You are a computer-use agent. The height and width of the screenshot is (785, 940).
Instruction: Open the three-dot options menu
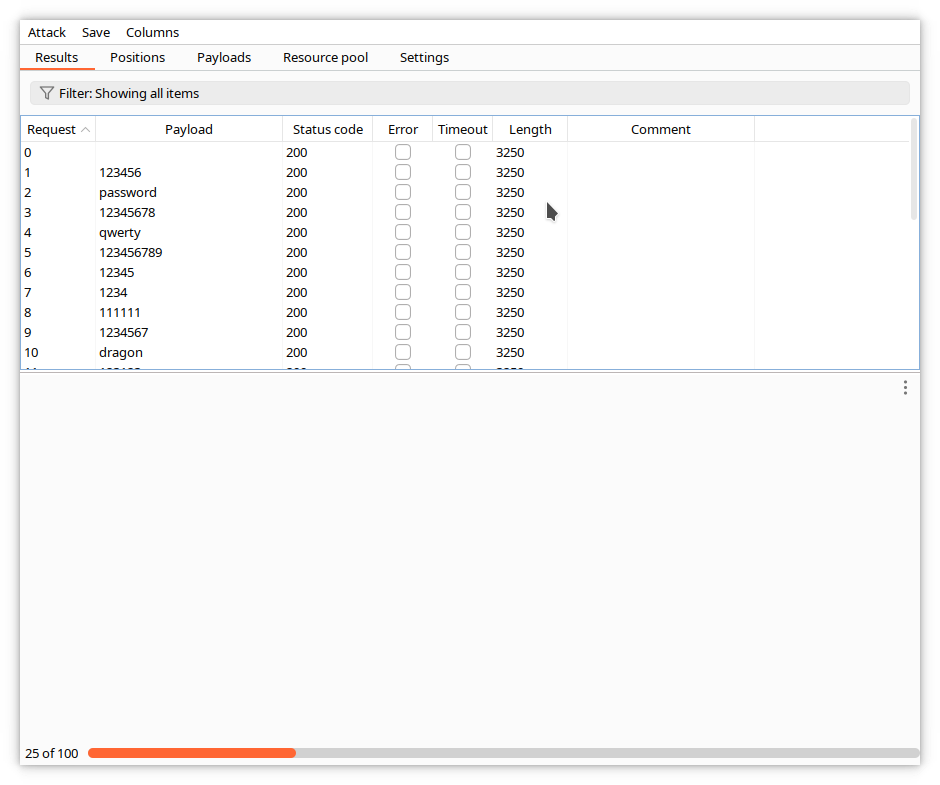(x=905, y=387)
